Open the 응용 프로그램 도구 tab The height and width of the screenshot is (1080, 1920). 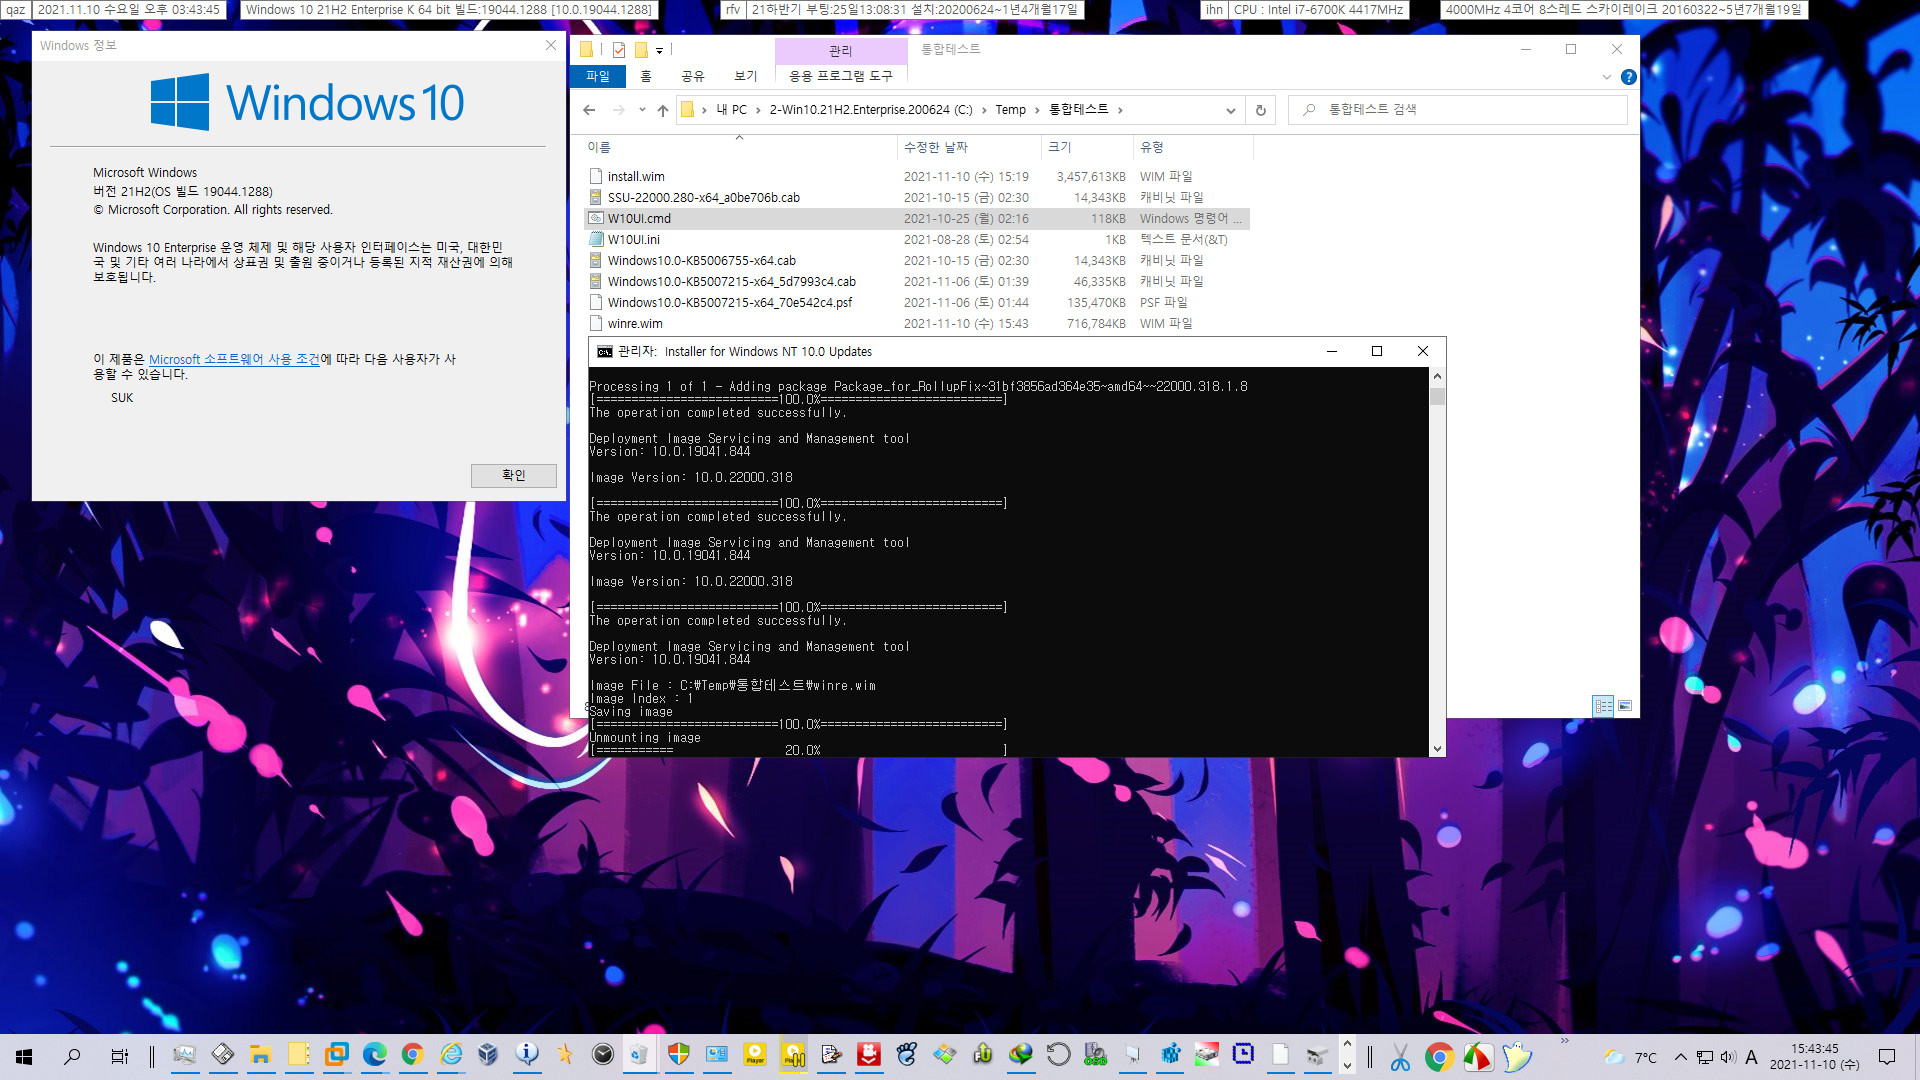[841, 76]
